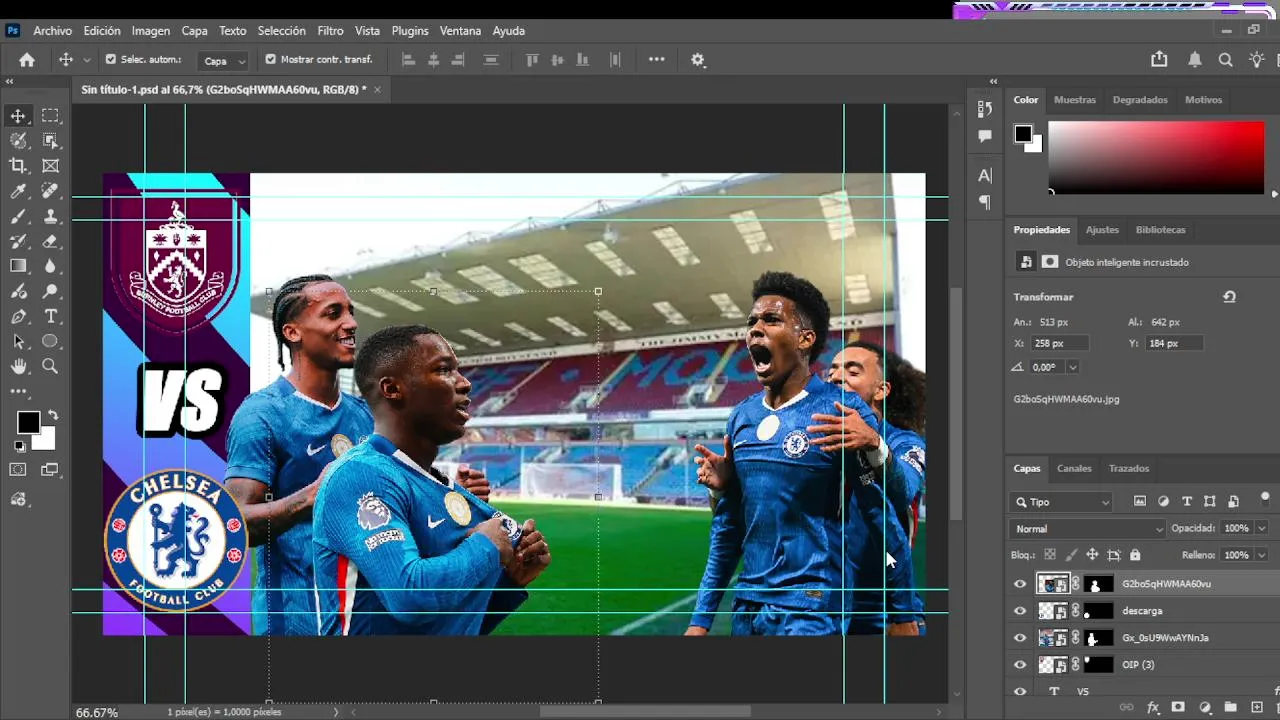Open the Opacidad slider dropdown arrow

tap(1261, 528)
